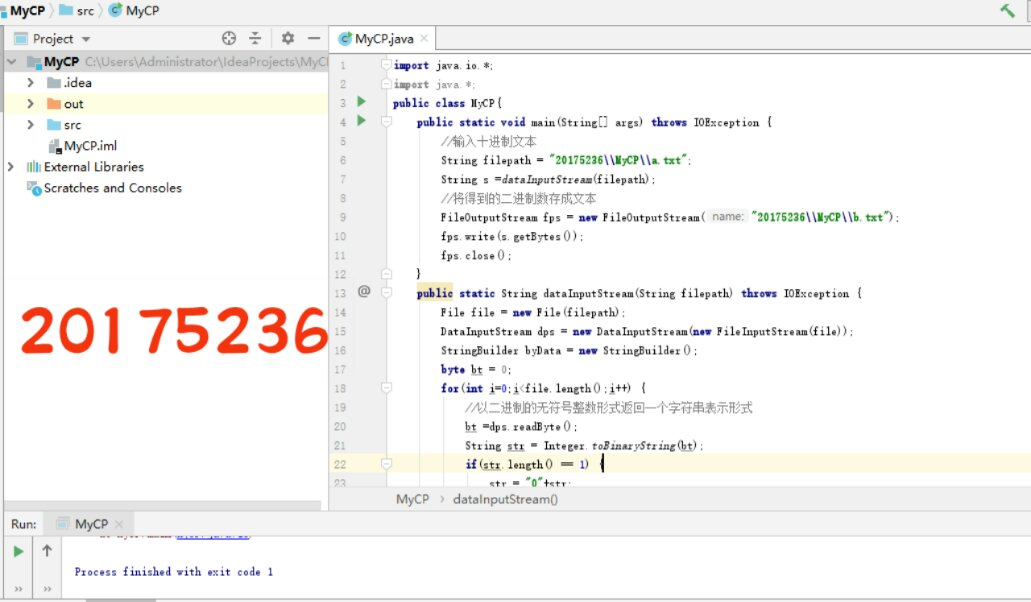Select the MyCP run tab
This screenshot has width=1031, height=602.
(91, 524)
